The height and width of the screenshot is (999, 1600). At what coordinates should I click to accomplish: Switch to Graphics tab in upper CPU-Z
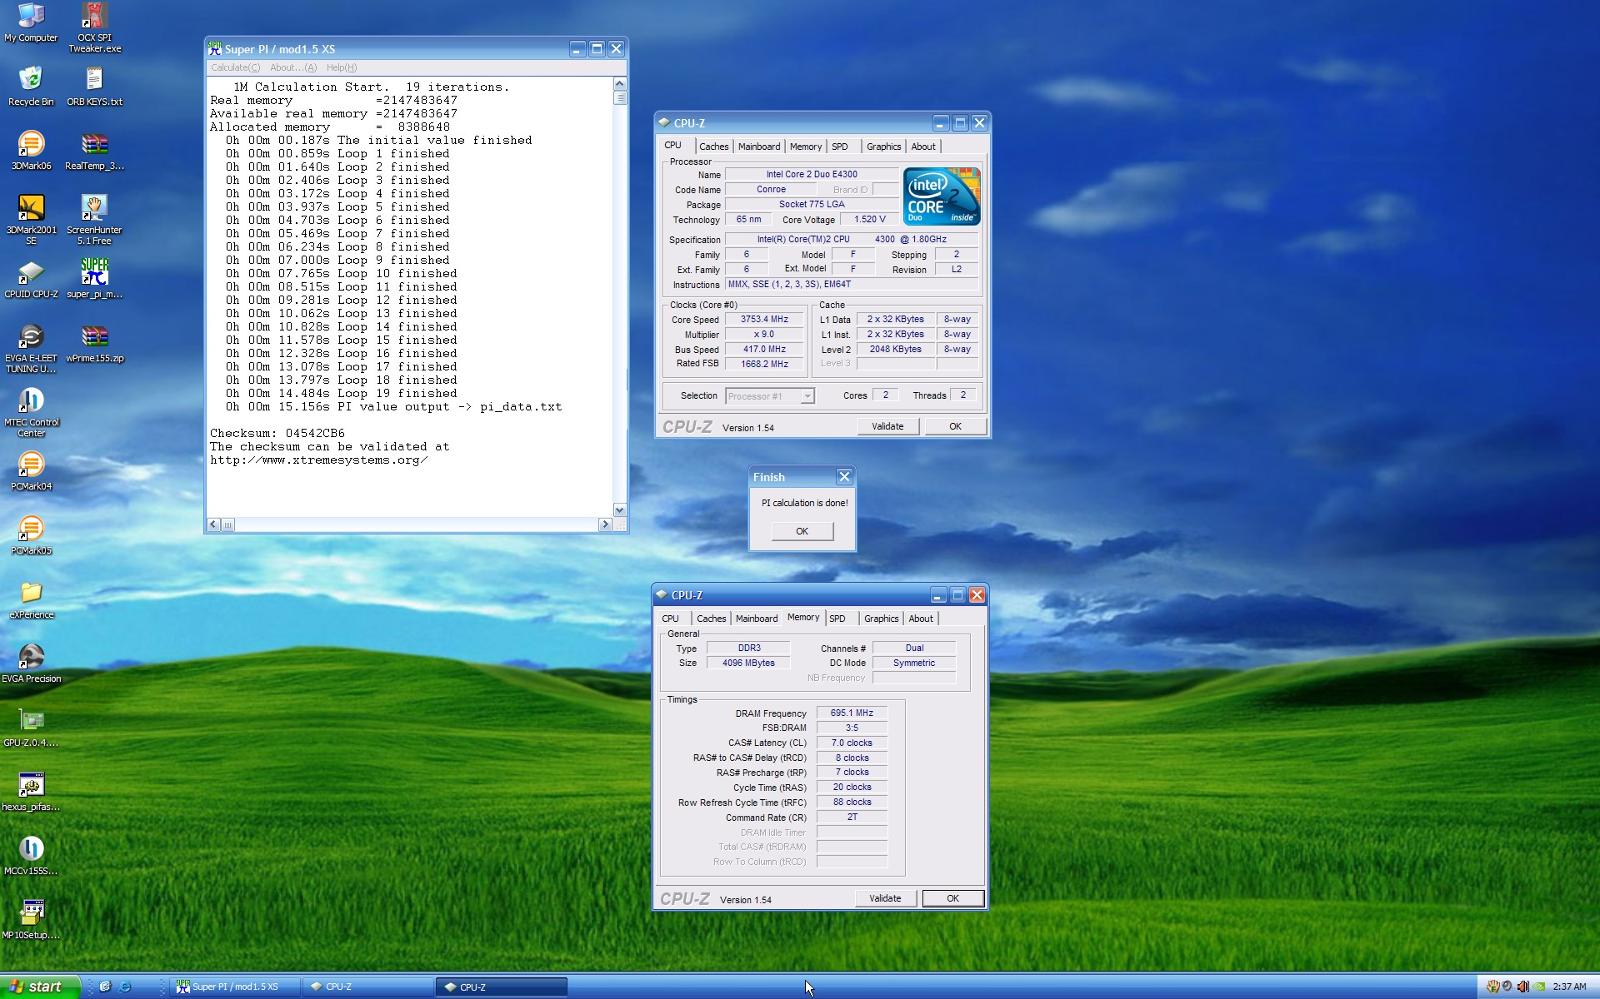[x=884, y=146]
